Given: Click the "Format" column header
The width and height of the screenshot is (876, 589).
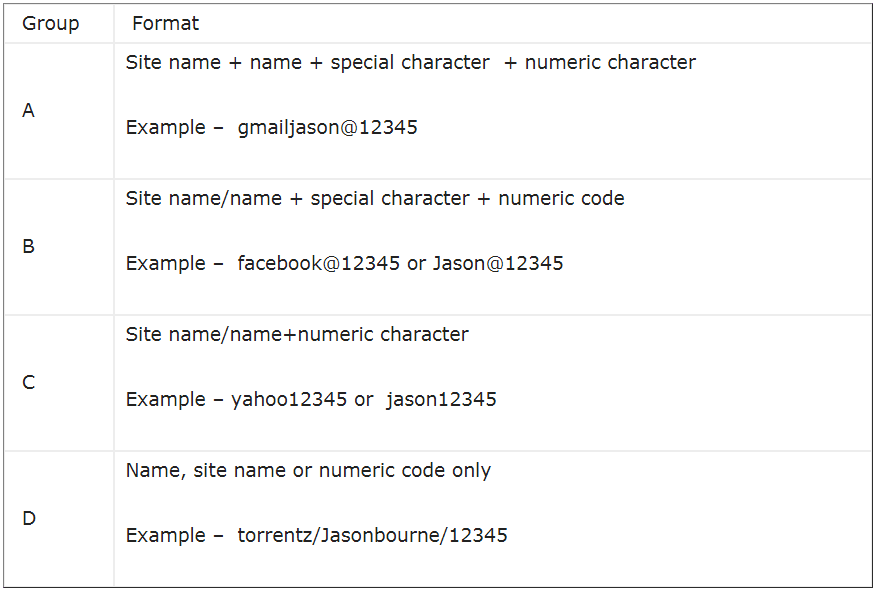Looking at the screenshot, I should 165,23.
